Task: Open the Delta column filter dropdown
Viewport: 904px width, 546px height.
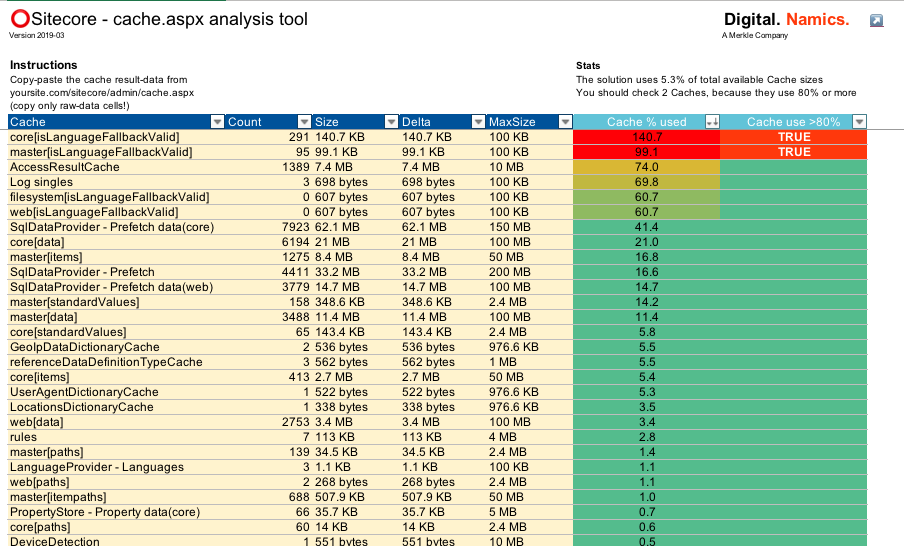Action: [477, 122]
